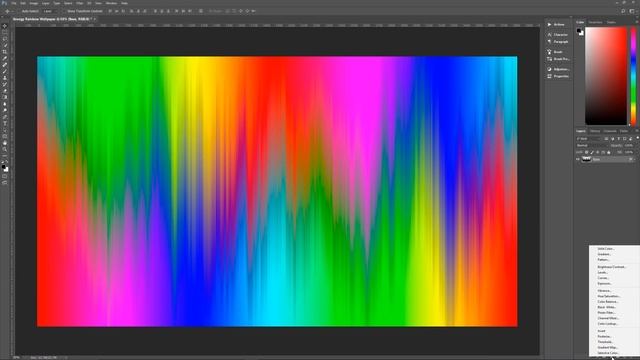Open the layer Kind filter dropdown
This screenshot has width=640, height=360.
click(x=588, y=139)
